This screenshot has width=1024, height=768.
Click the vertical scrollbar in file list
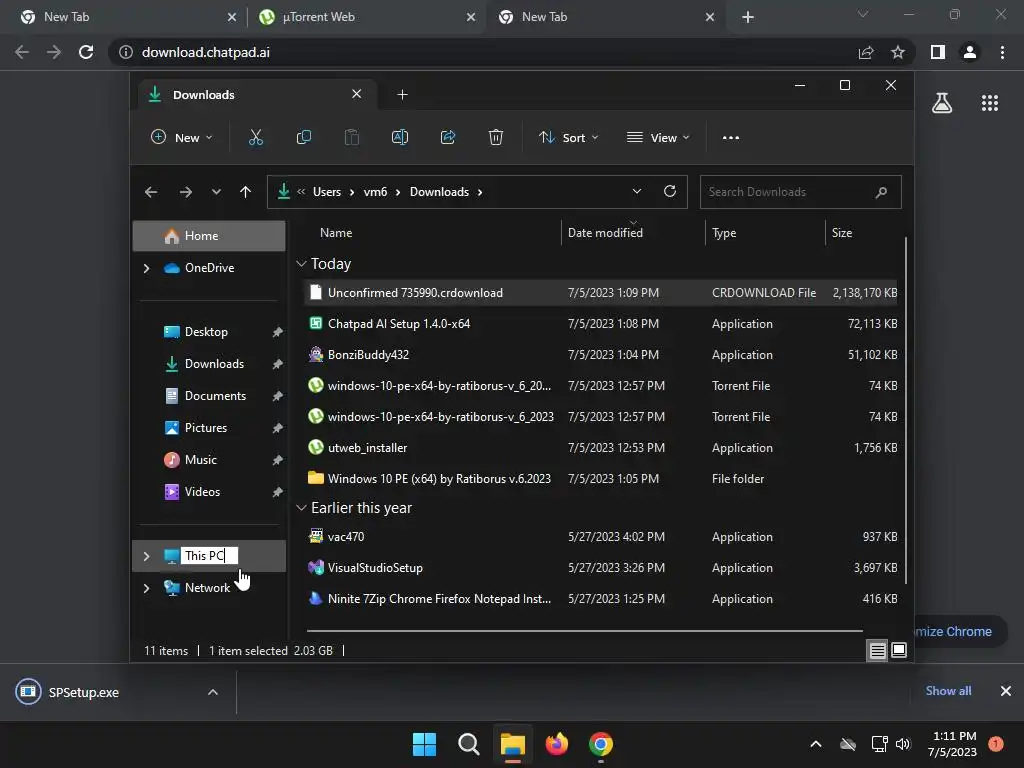coord(906,410)
